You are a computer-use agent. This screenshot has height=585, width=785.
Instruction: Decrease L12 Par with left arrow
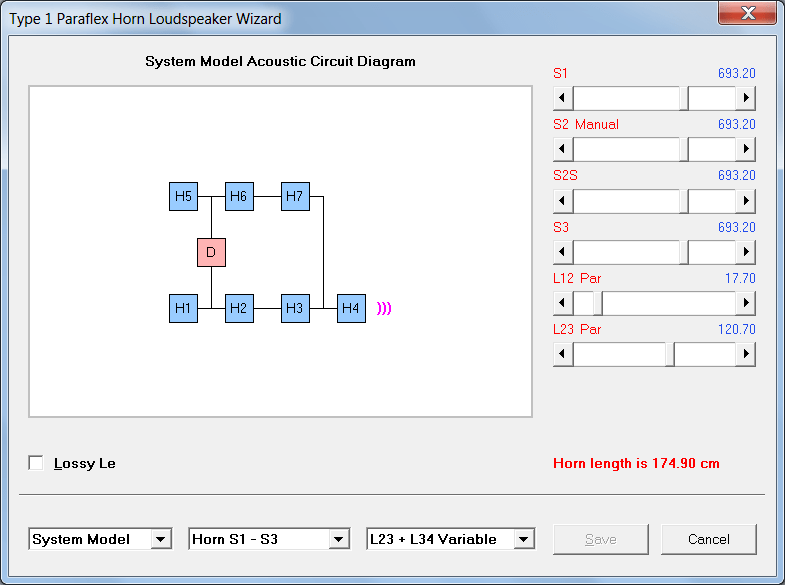tap(563, 303)
